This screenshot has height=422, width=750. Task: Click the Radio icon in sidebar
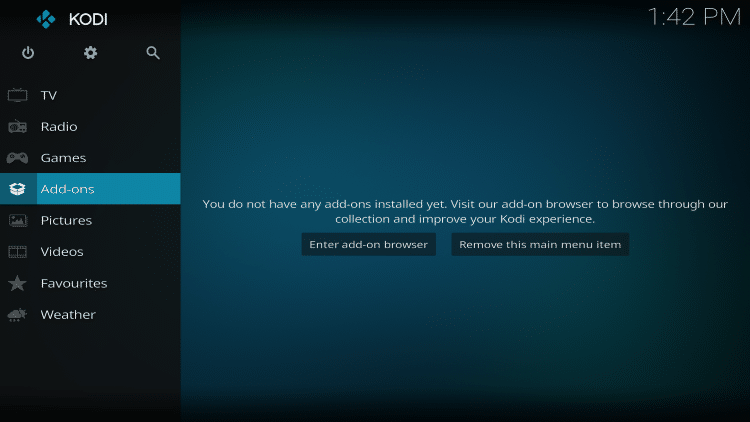click(18, 126)
